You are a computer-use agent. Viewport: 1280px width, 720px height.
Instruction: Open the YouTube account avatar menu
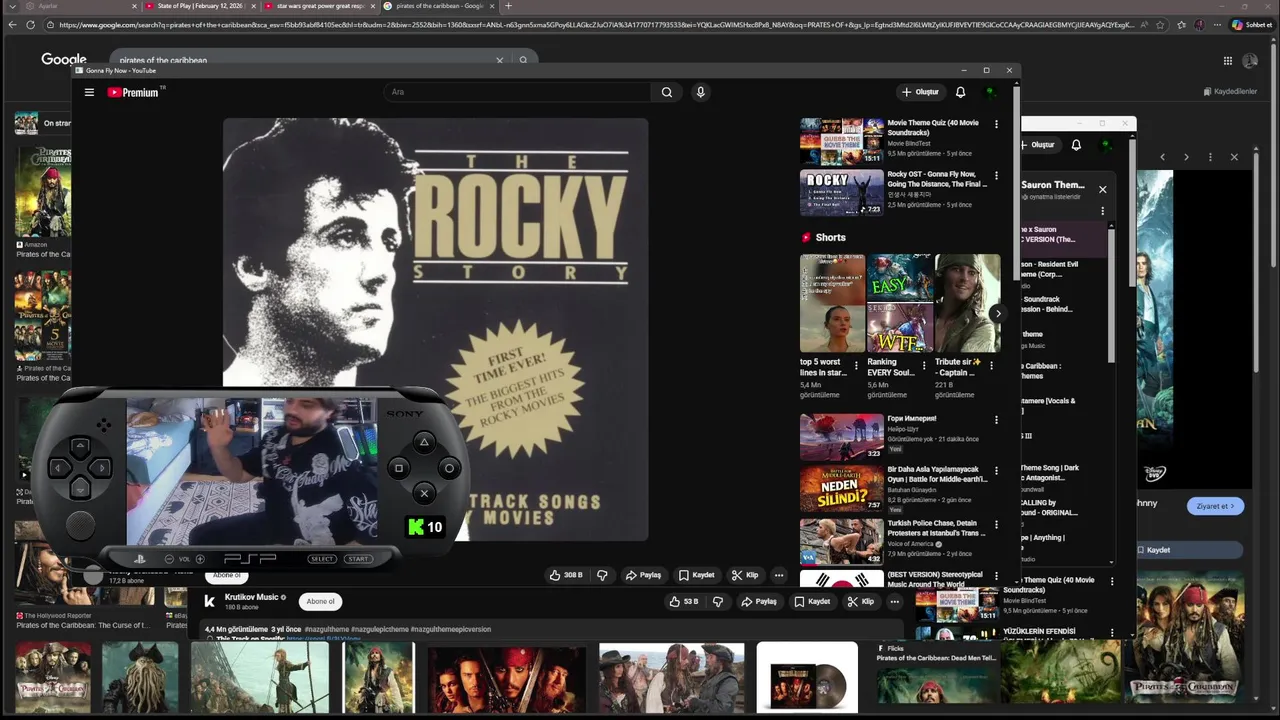(990, 92)
